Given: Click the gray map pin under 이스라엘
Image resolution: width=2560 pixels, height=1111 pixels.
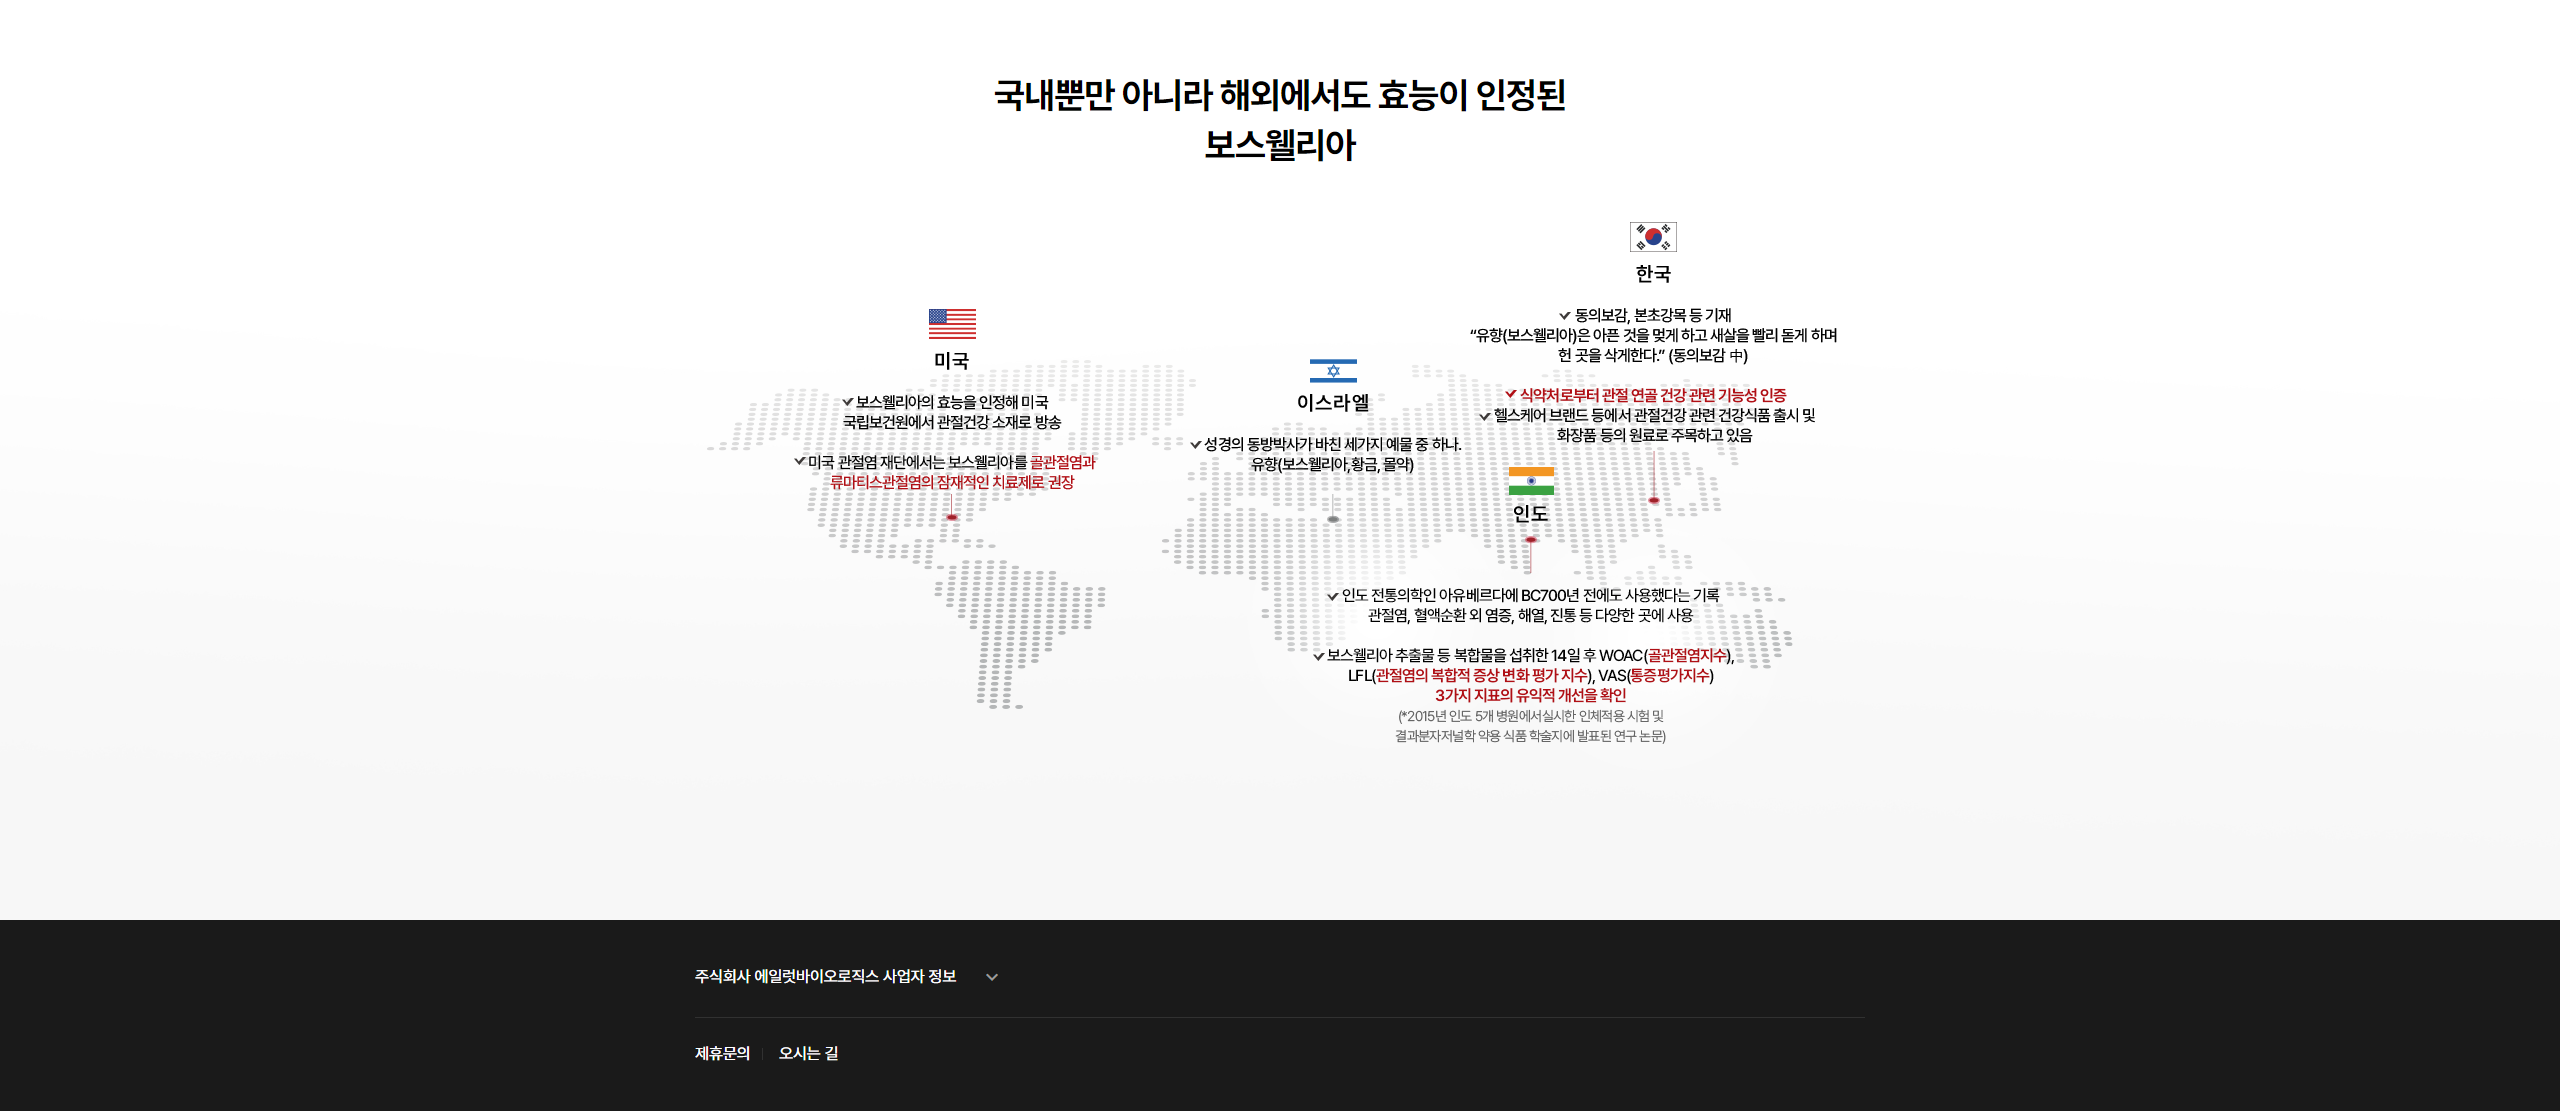Looking at the screenshot, I should pos(1333,519).
